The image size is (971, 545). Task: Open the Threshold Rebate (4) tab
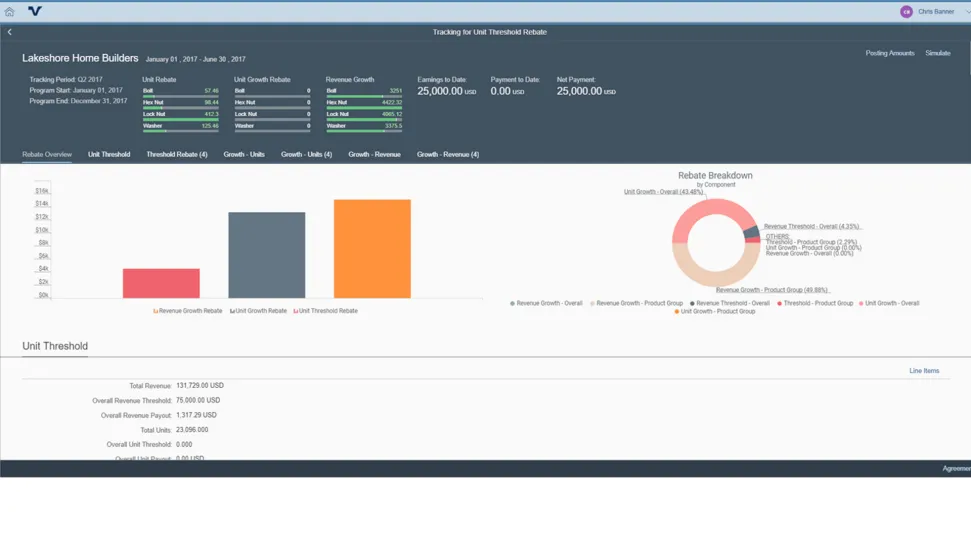177,155
